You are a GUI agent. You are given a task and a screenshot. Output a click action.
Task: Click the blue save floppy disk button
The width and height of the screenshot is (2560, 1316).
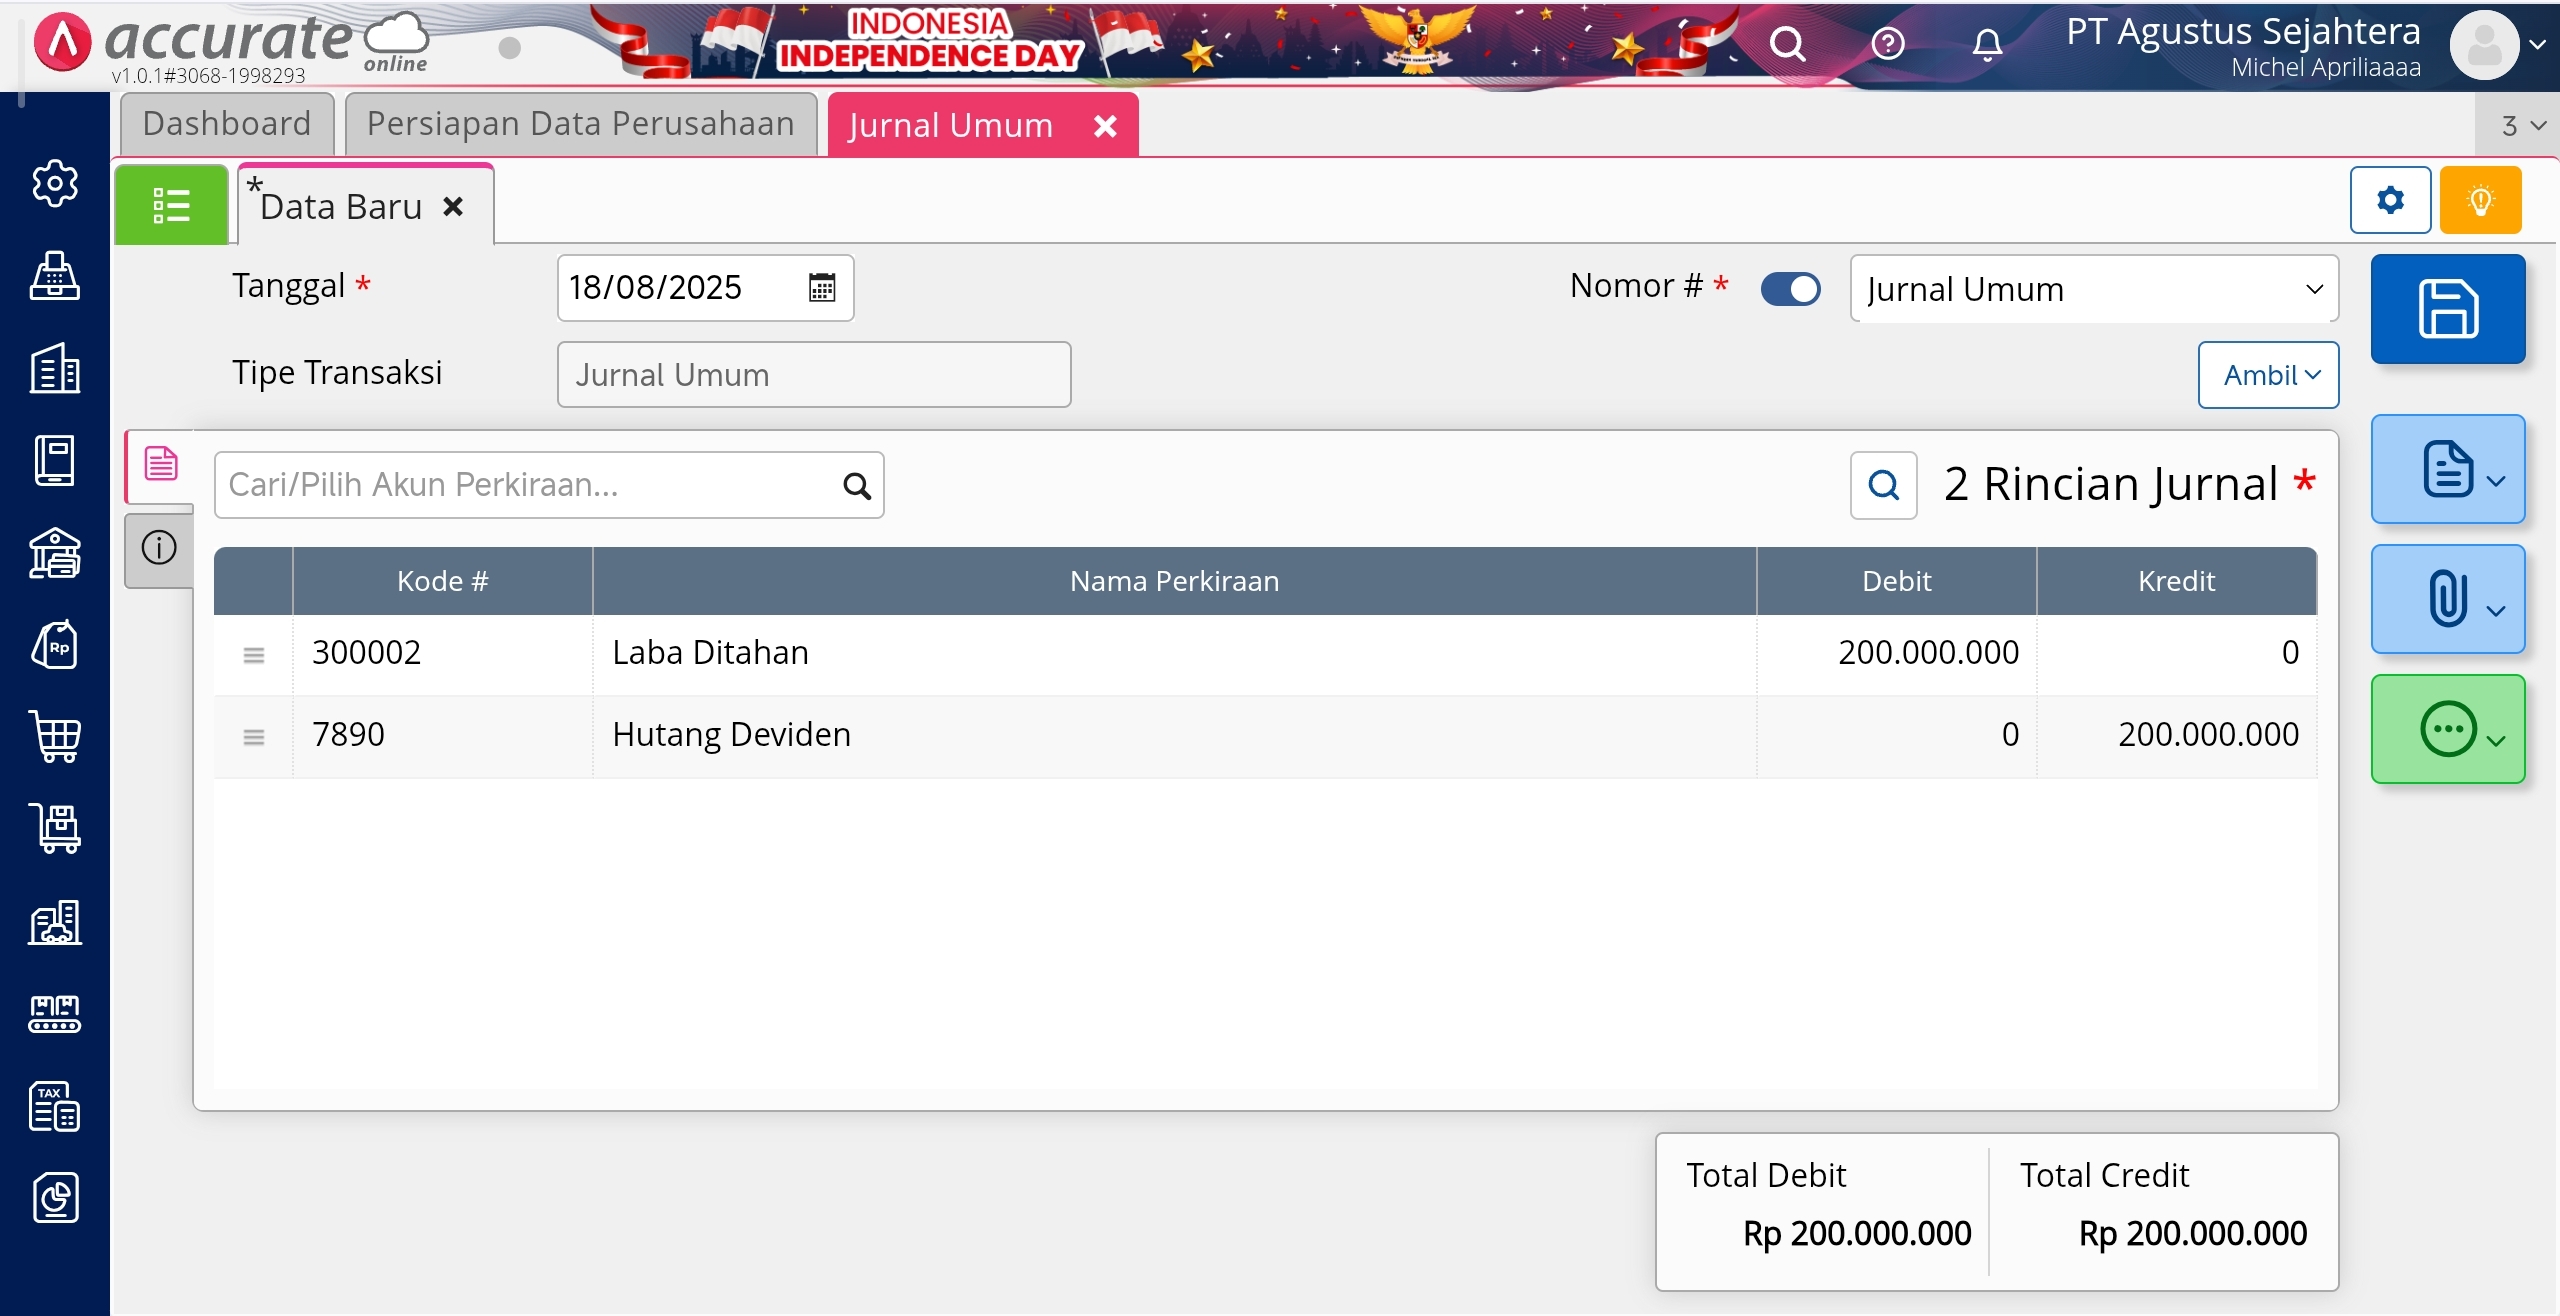2447,309
